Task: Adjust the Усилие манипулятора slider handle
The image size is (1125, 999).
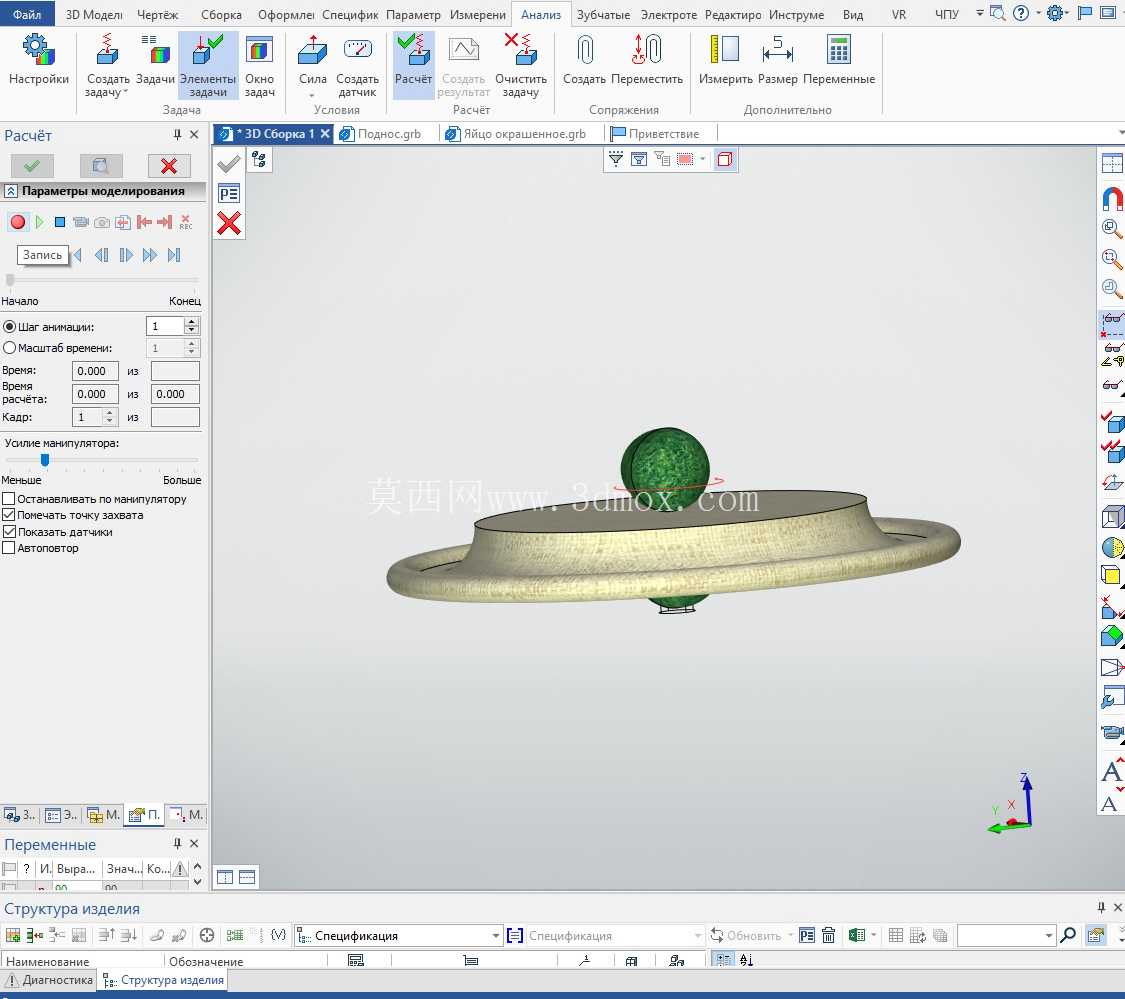Action: click(44, 459)
